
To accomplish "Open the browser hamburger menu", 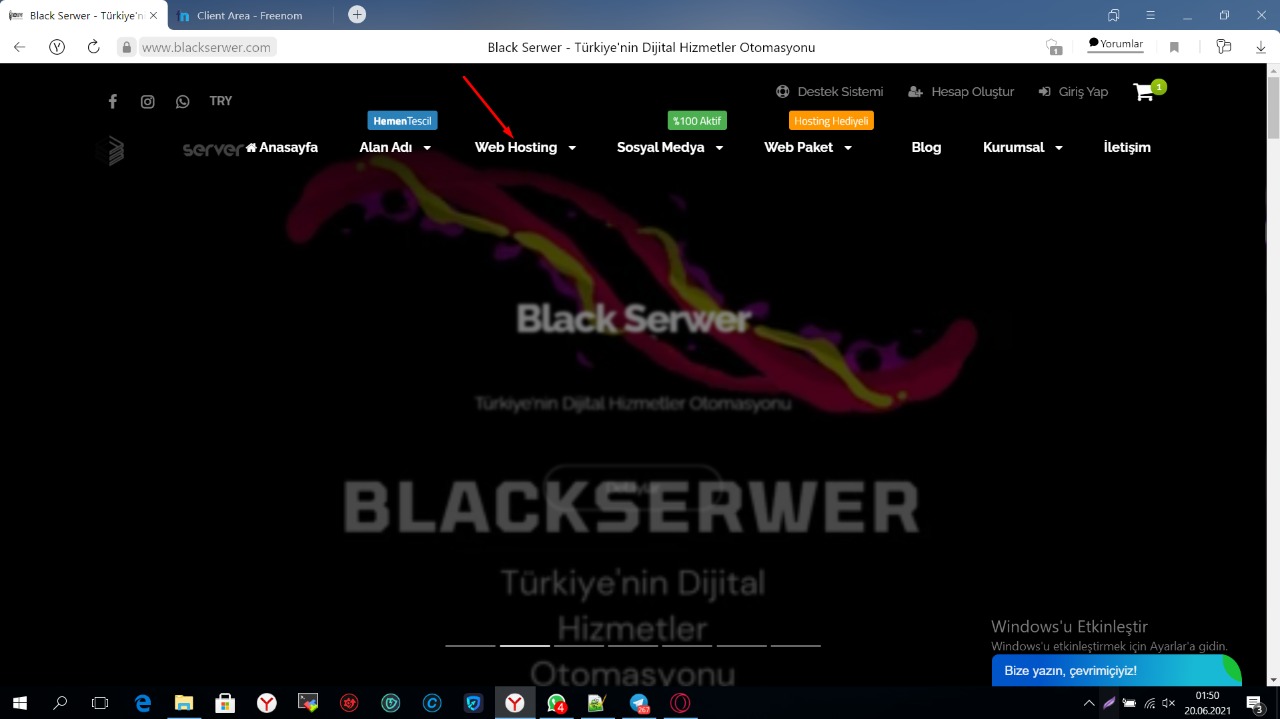I will point(1151,15).
